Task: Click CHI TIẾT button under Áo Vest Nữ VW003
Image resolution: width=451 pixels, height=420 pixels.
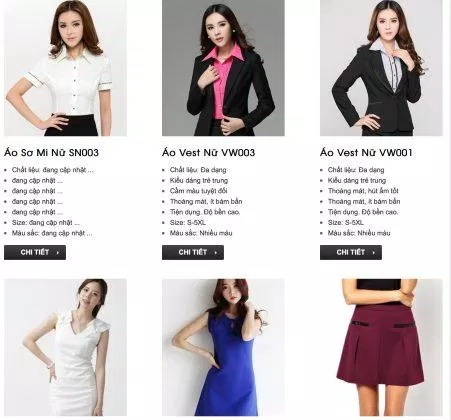Action: tap(193, 252)
